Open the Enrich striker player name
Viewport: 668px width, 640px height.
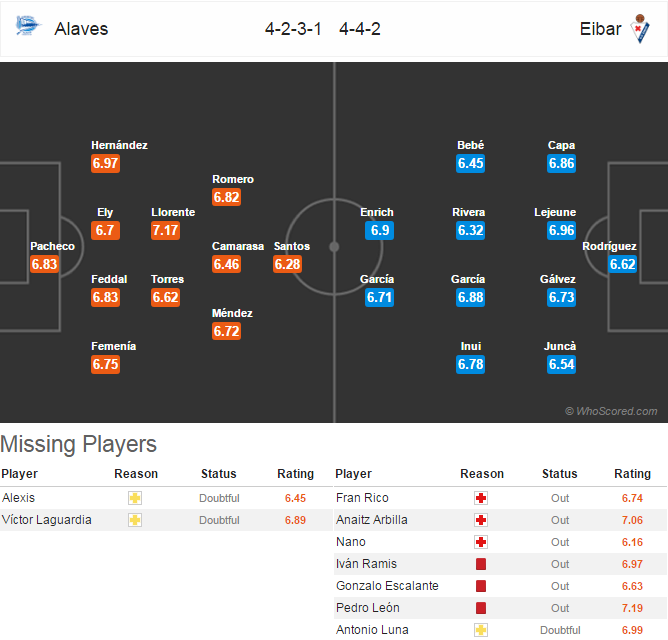377,212
